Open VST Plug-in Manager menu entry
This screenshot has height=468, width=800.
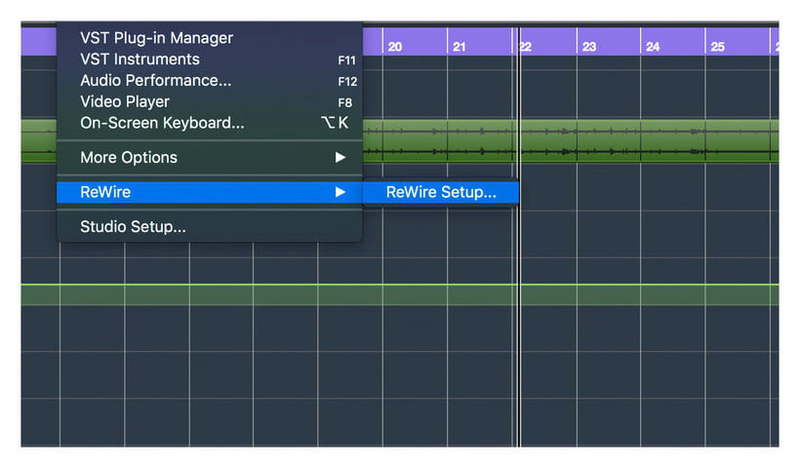[209, 38]
